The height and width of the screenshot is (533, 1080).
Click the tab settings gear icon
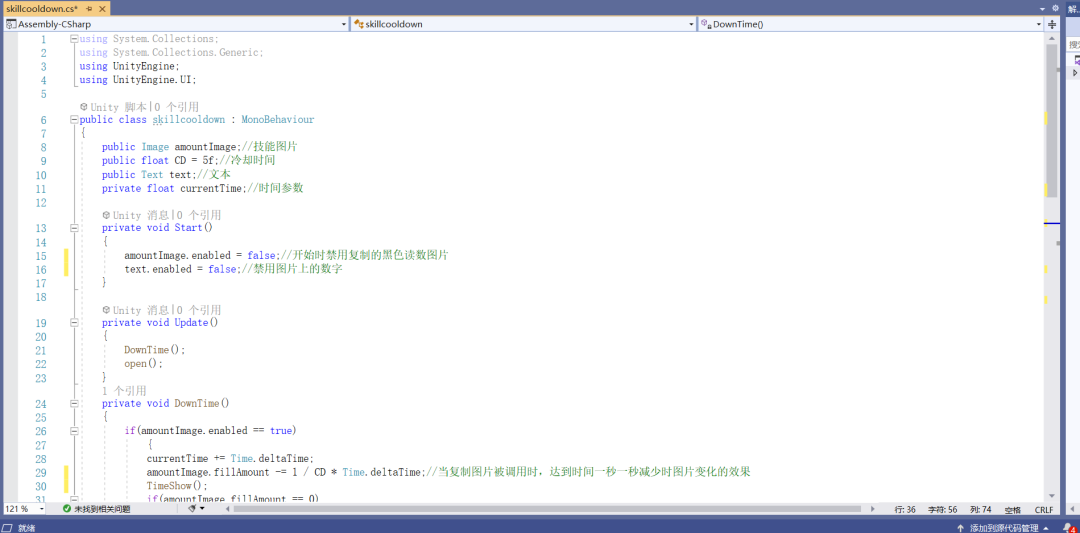pos(1055,8)
